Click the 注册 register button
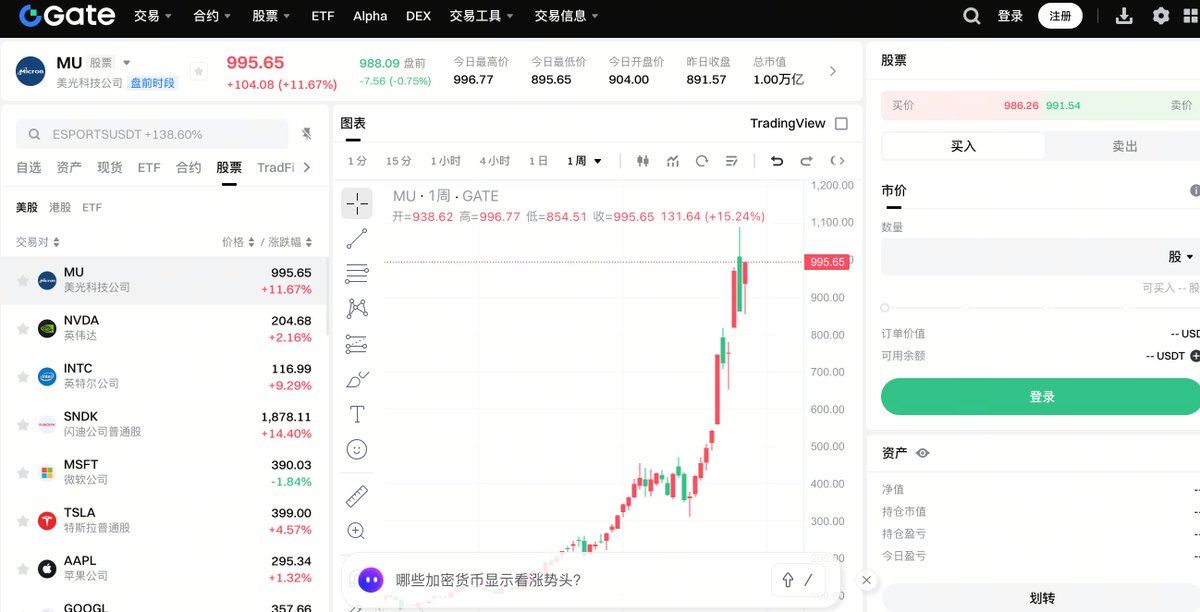The width and height of the screenshot is (1200, 612). coord(1060,16)
